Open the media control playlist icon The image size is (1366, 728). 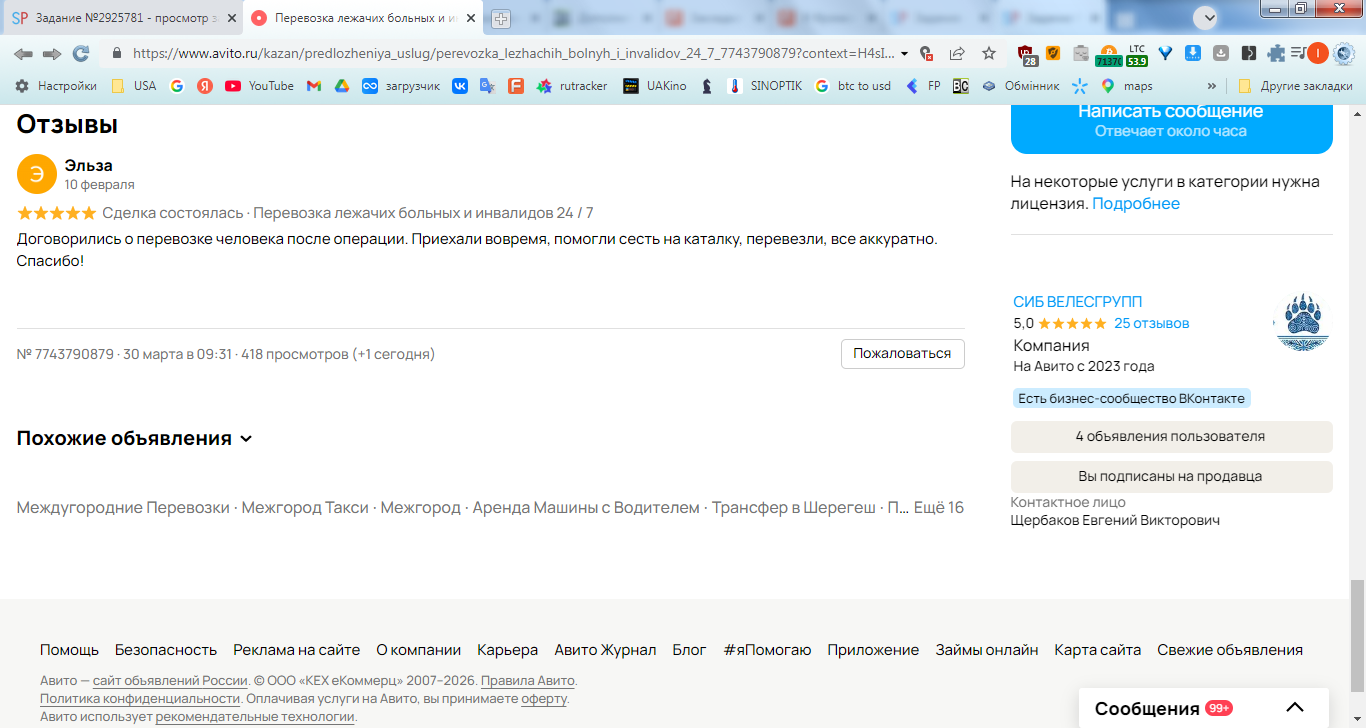tap(1298, 53)
